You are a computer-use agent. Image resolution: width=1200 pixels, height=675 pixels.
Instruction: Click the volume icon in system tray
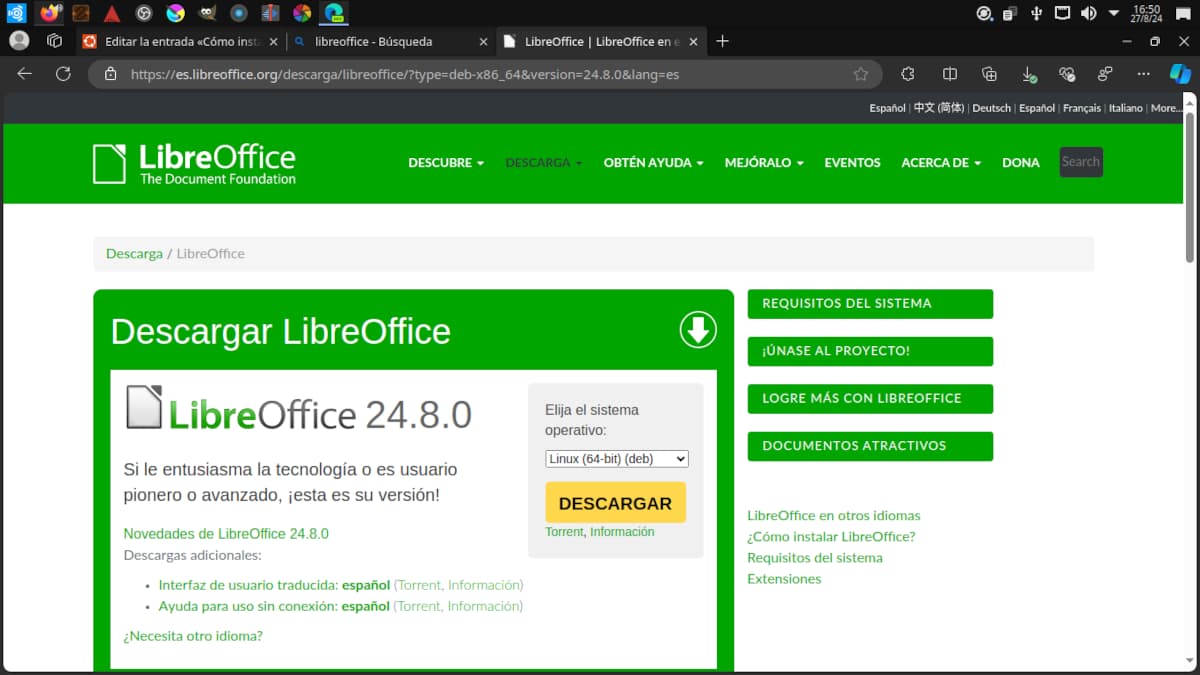pyautogui.click(x=1088, y=13)
